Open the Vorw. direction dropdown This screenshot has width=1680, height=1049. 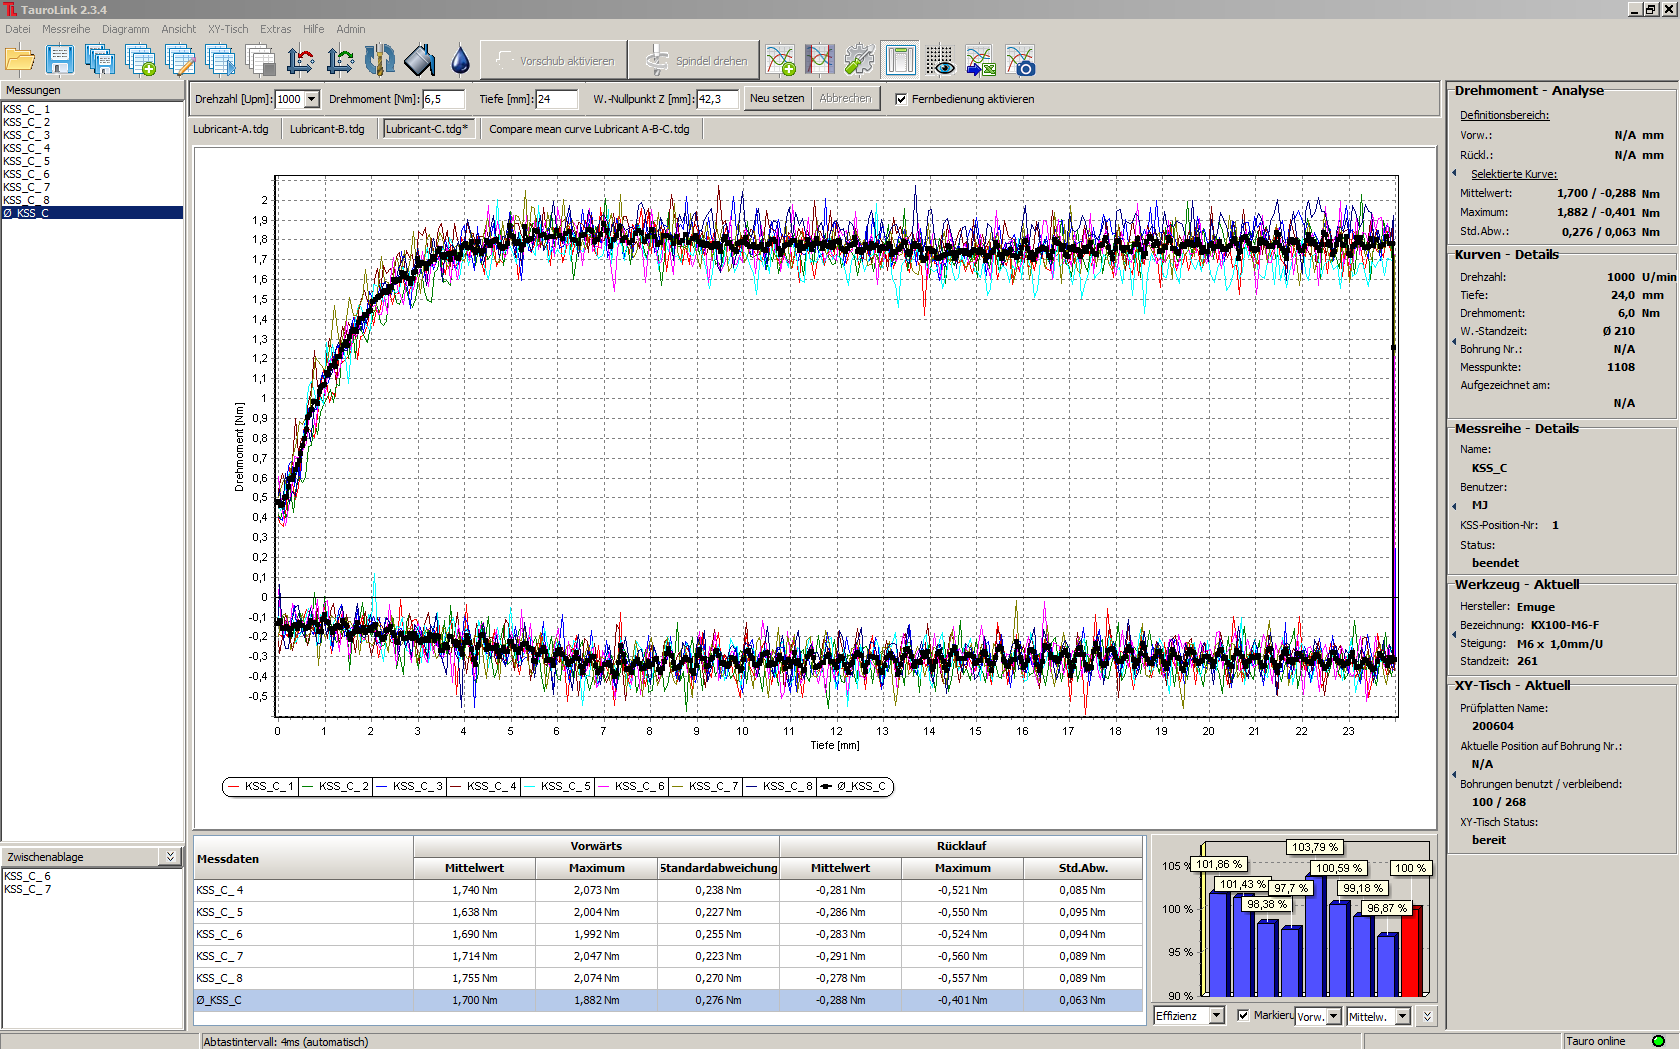(1334, 1016)
